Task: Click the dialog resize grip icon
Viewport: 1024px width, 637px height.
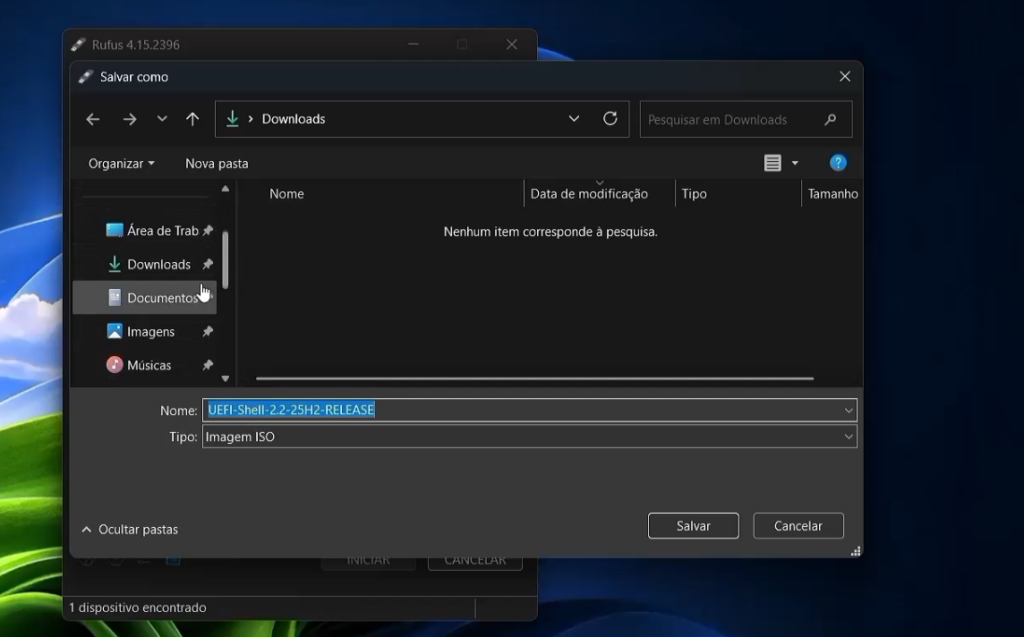Action: click(x=856, y=551)
